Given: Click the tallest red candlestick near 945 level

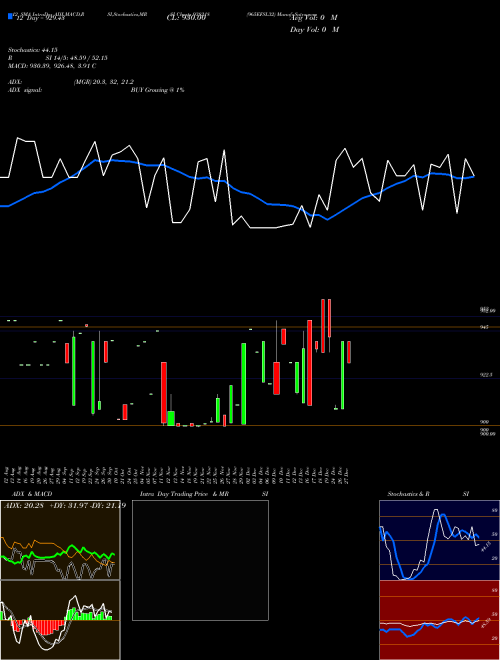Looking at the screenshot, I should coord(309,363).
